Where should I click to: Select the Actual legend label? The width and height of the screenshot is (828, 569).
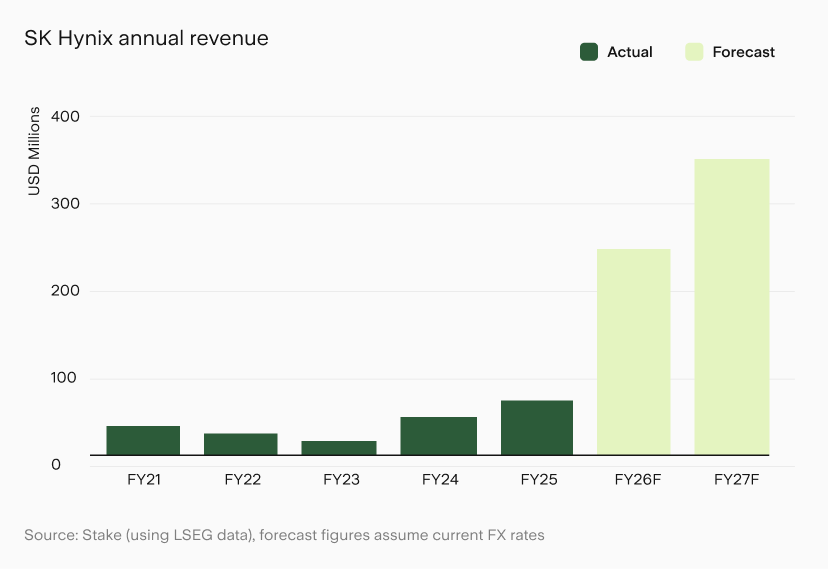pyautogui.click(x=629, y=52)
